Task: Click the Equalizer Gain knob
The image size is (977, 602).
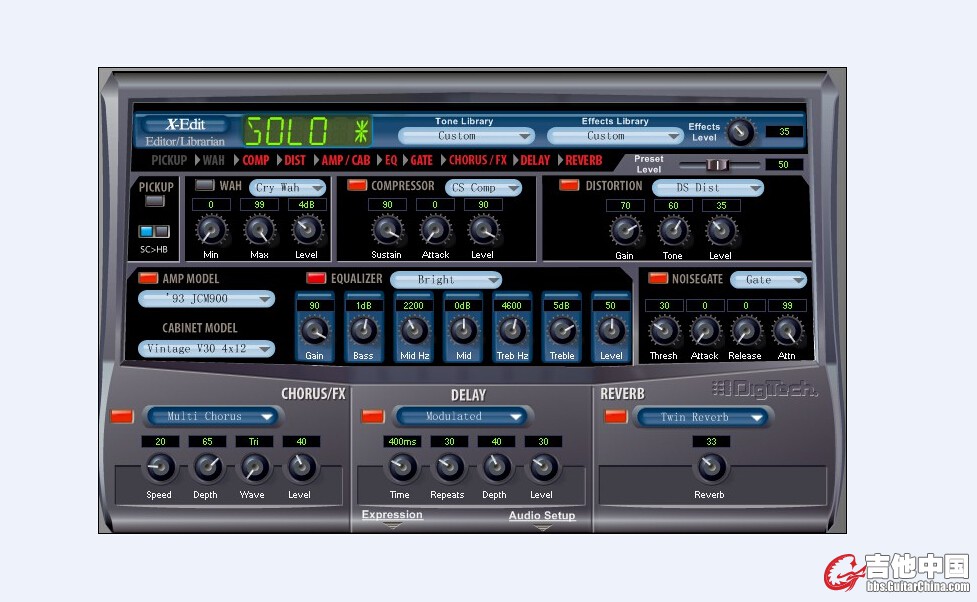Action: (x=315, y=331)
